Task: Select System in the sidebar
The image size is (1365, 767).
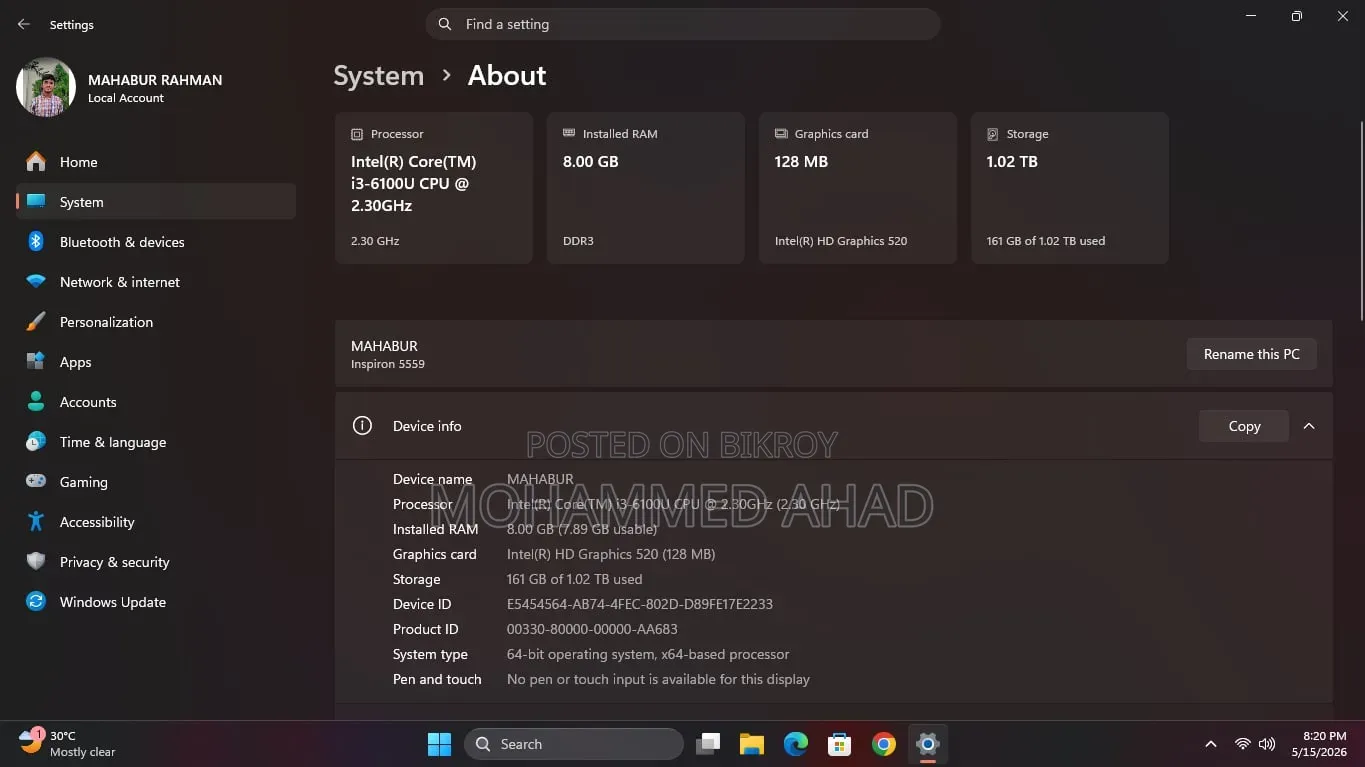Action: 156,202
